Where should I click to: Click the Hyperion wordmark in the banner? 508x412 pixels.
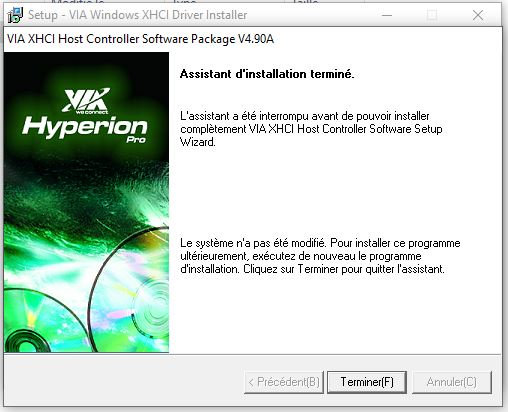tap(85, 127)
